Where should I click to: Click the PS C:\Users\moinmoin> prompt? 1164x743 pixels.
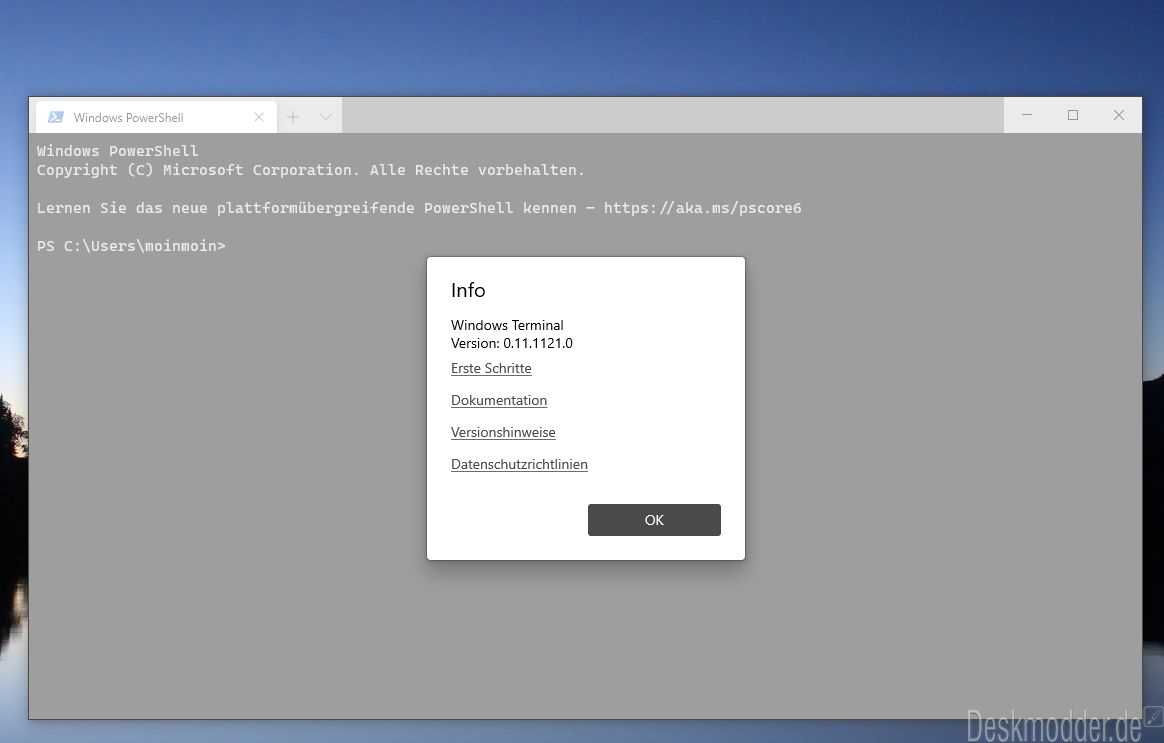pos(131,246)
